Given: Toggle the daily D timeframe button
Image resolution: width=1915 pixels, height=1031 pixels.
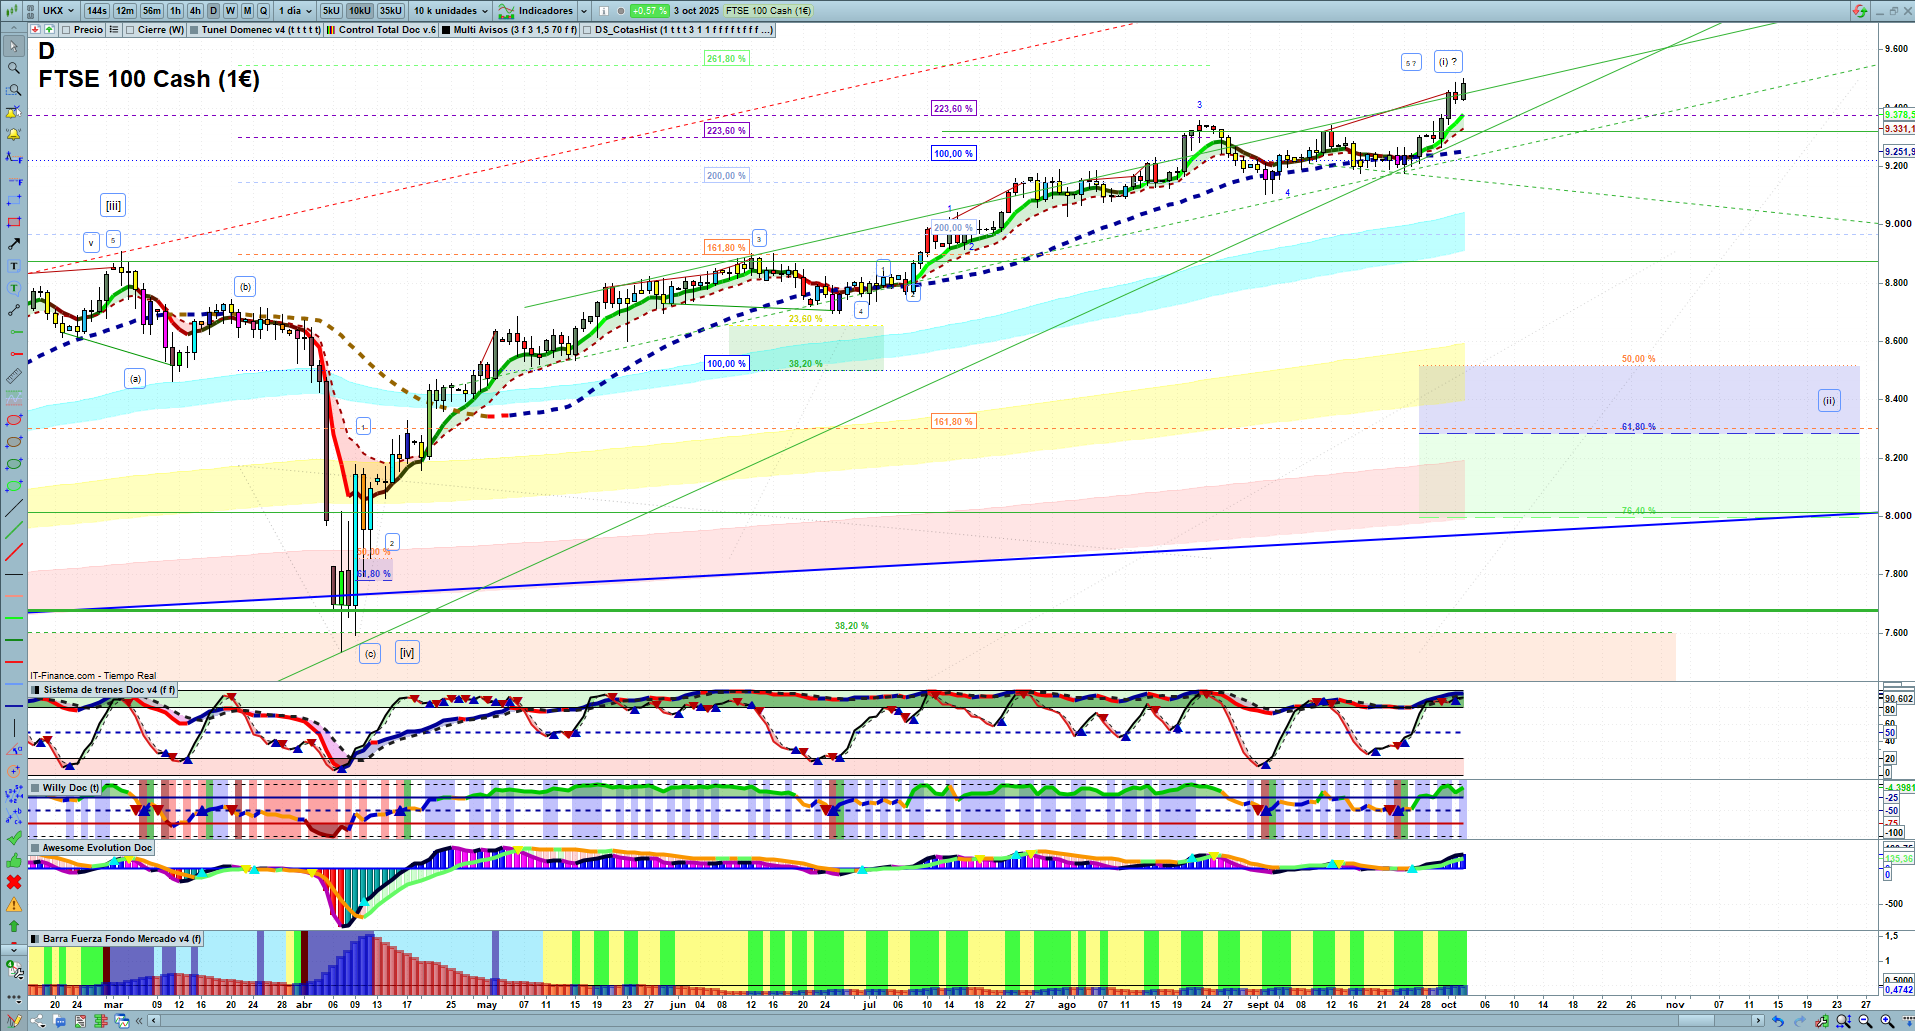Looking at the screenshot, I should [213, 11].
